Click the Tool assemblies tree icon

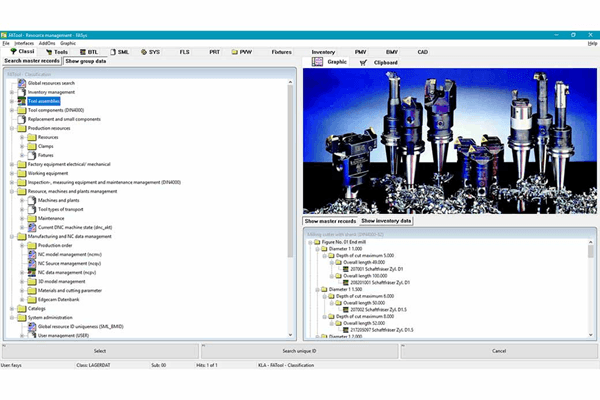coord(22,101)
